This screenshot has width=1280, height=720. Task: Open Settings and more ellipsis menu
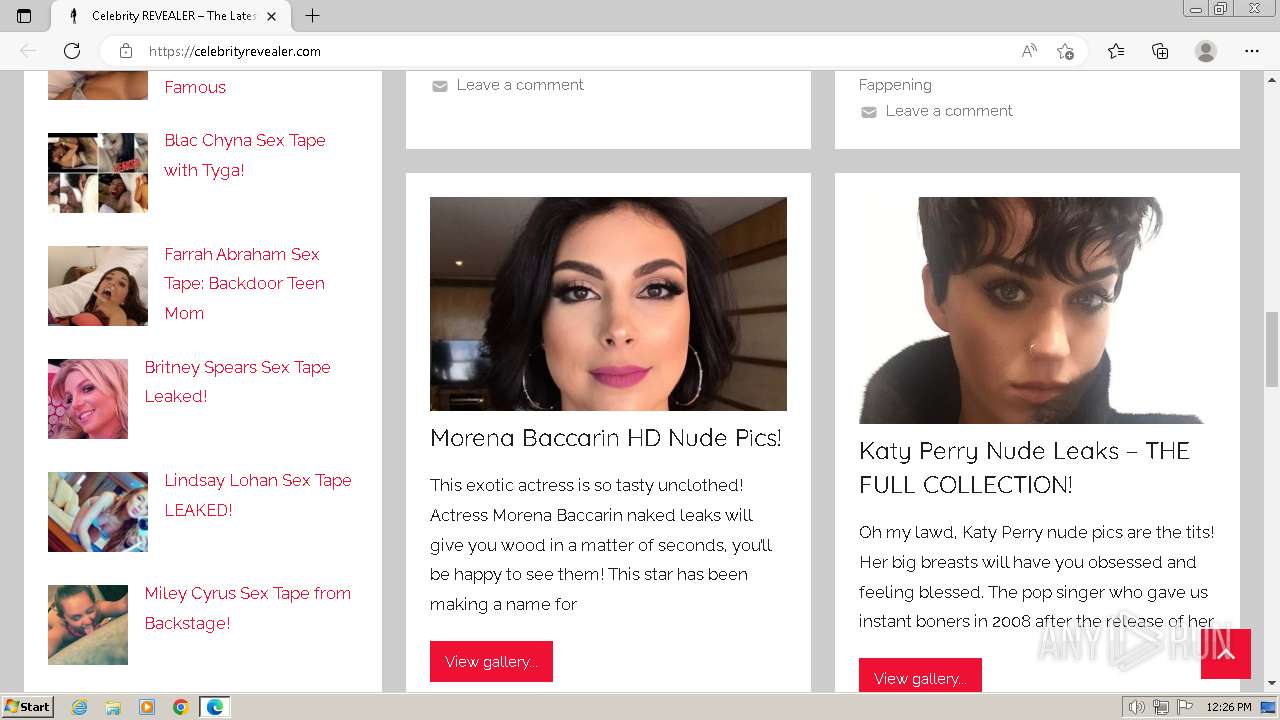pyautogui.click(x=1252, y=51)
